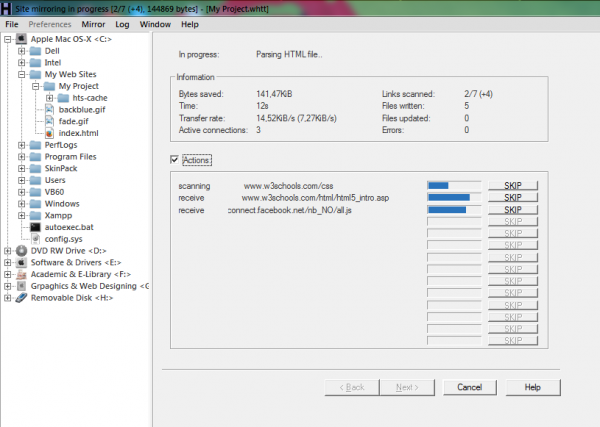Click the fade.gif image file icon
600x427 pixels.
click(49, 121)
